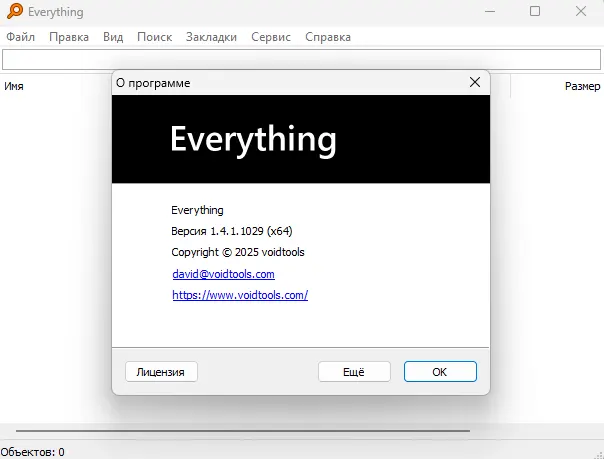Viewport: 604px width, 459px height.
Task: Open the Сервис menu
Action: point(271,37)
